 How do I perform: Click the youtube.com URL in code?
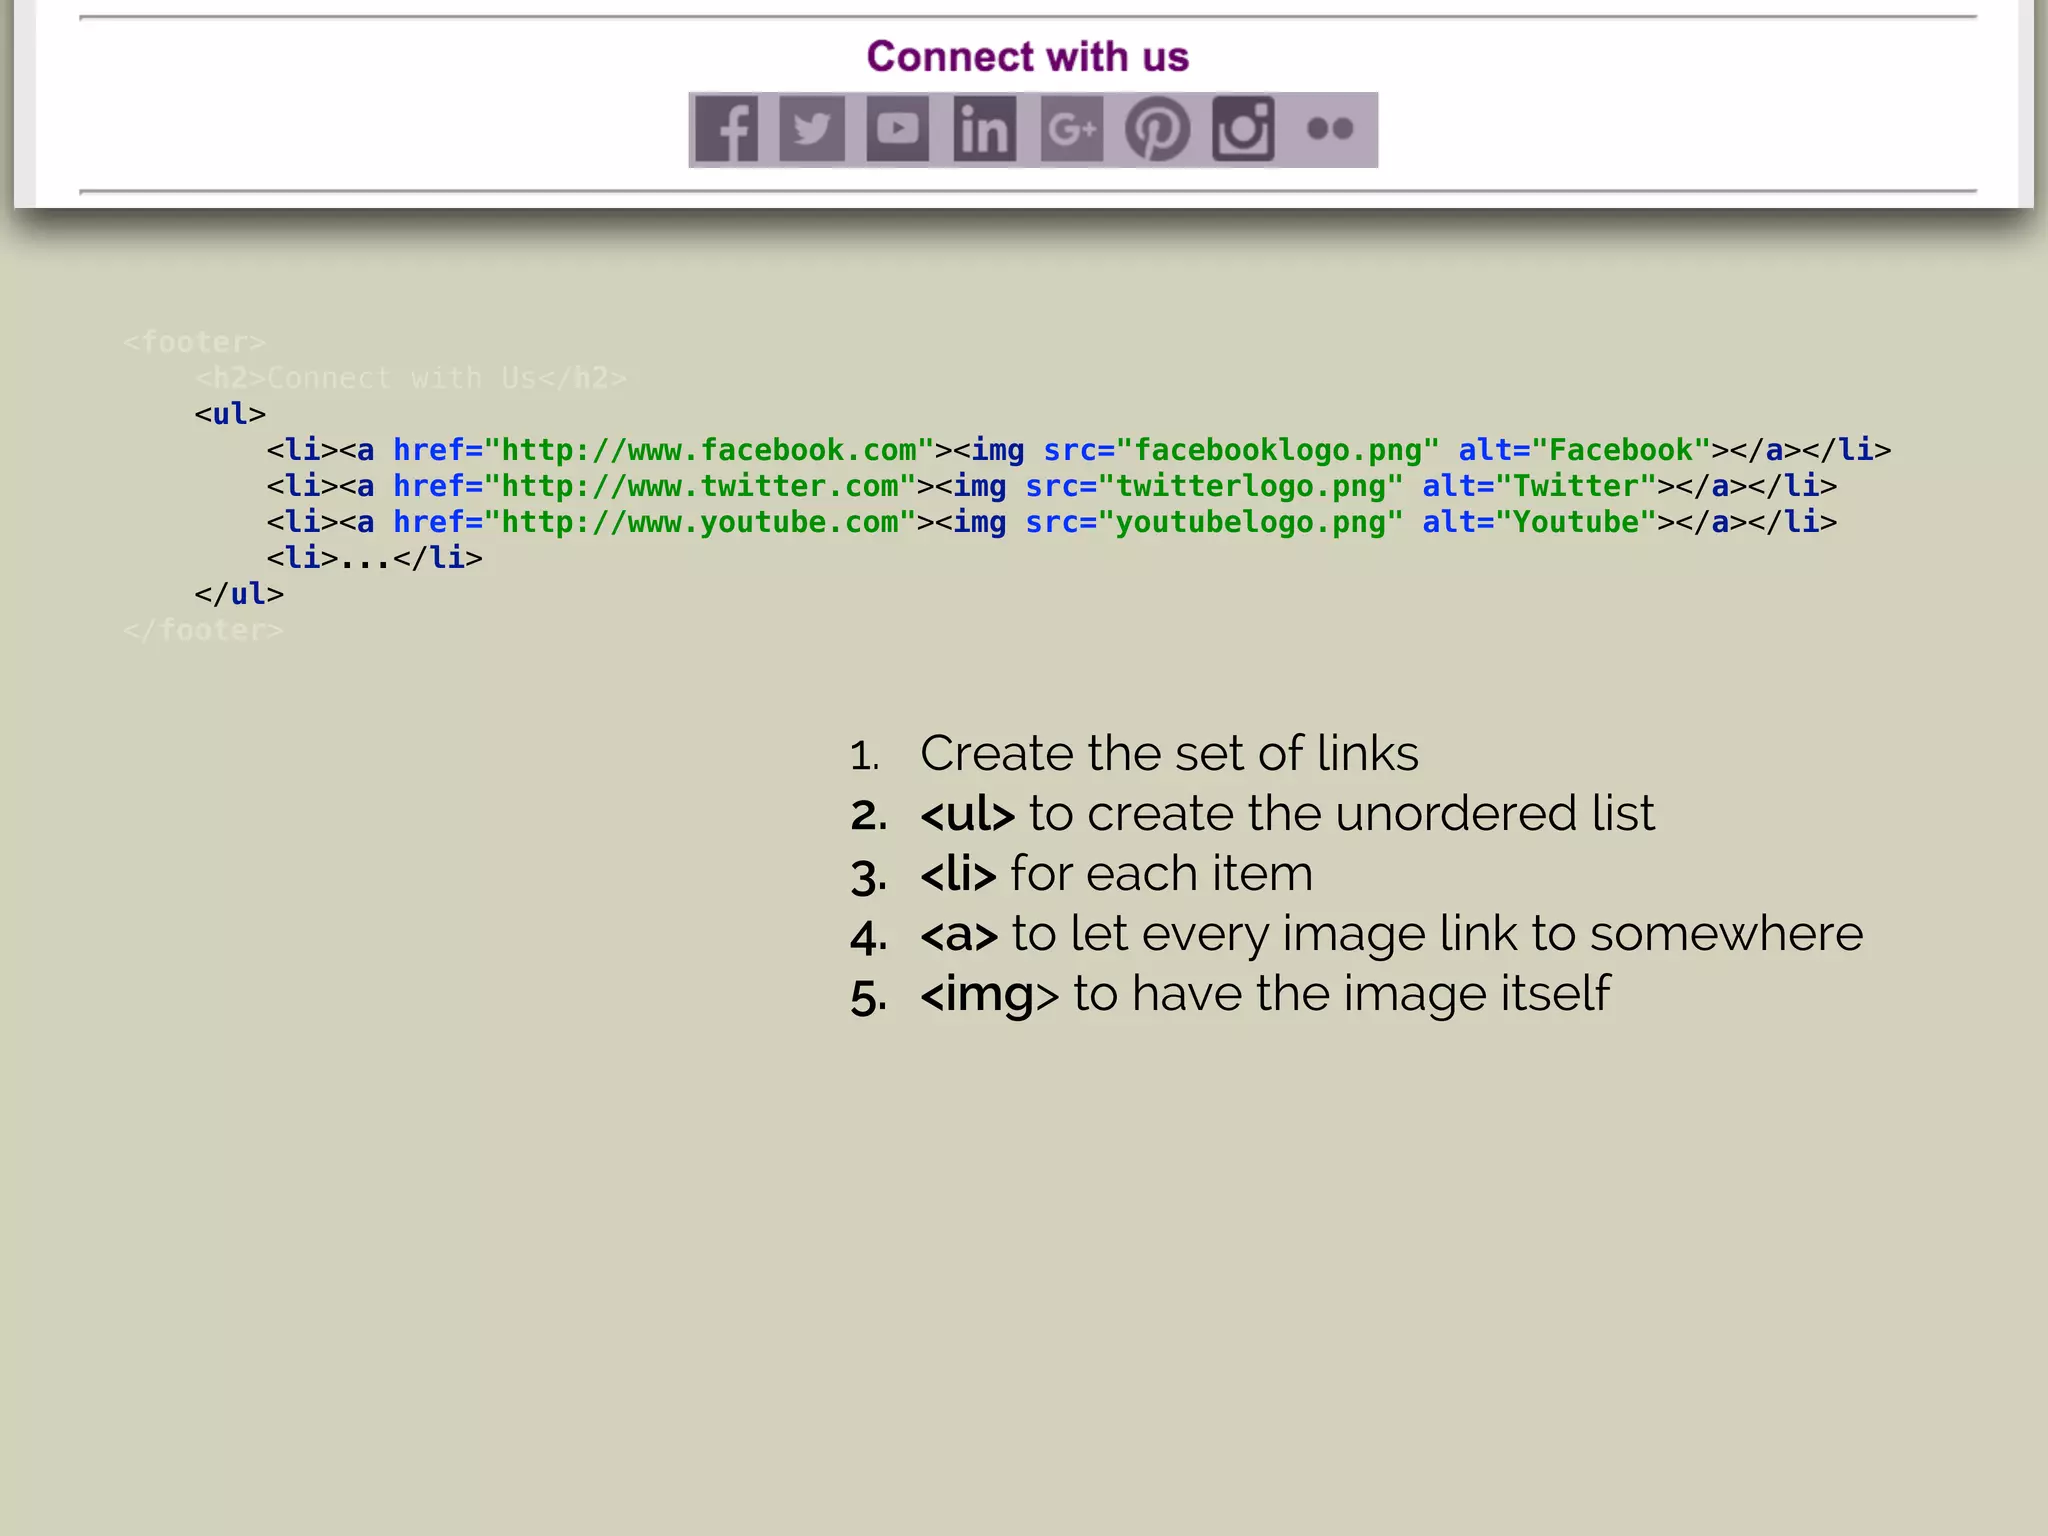(x=699, y=522)
